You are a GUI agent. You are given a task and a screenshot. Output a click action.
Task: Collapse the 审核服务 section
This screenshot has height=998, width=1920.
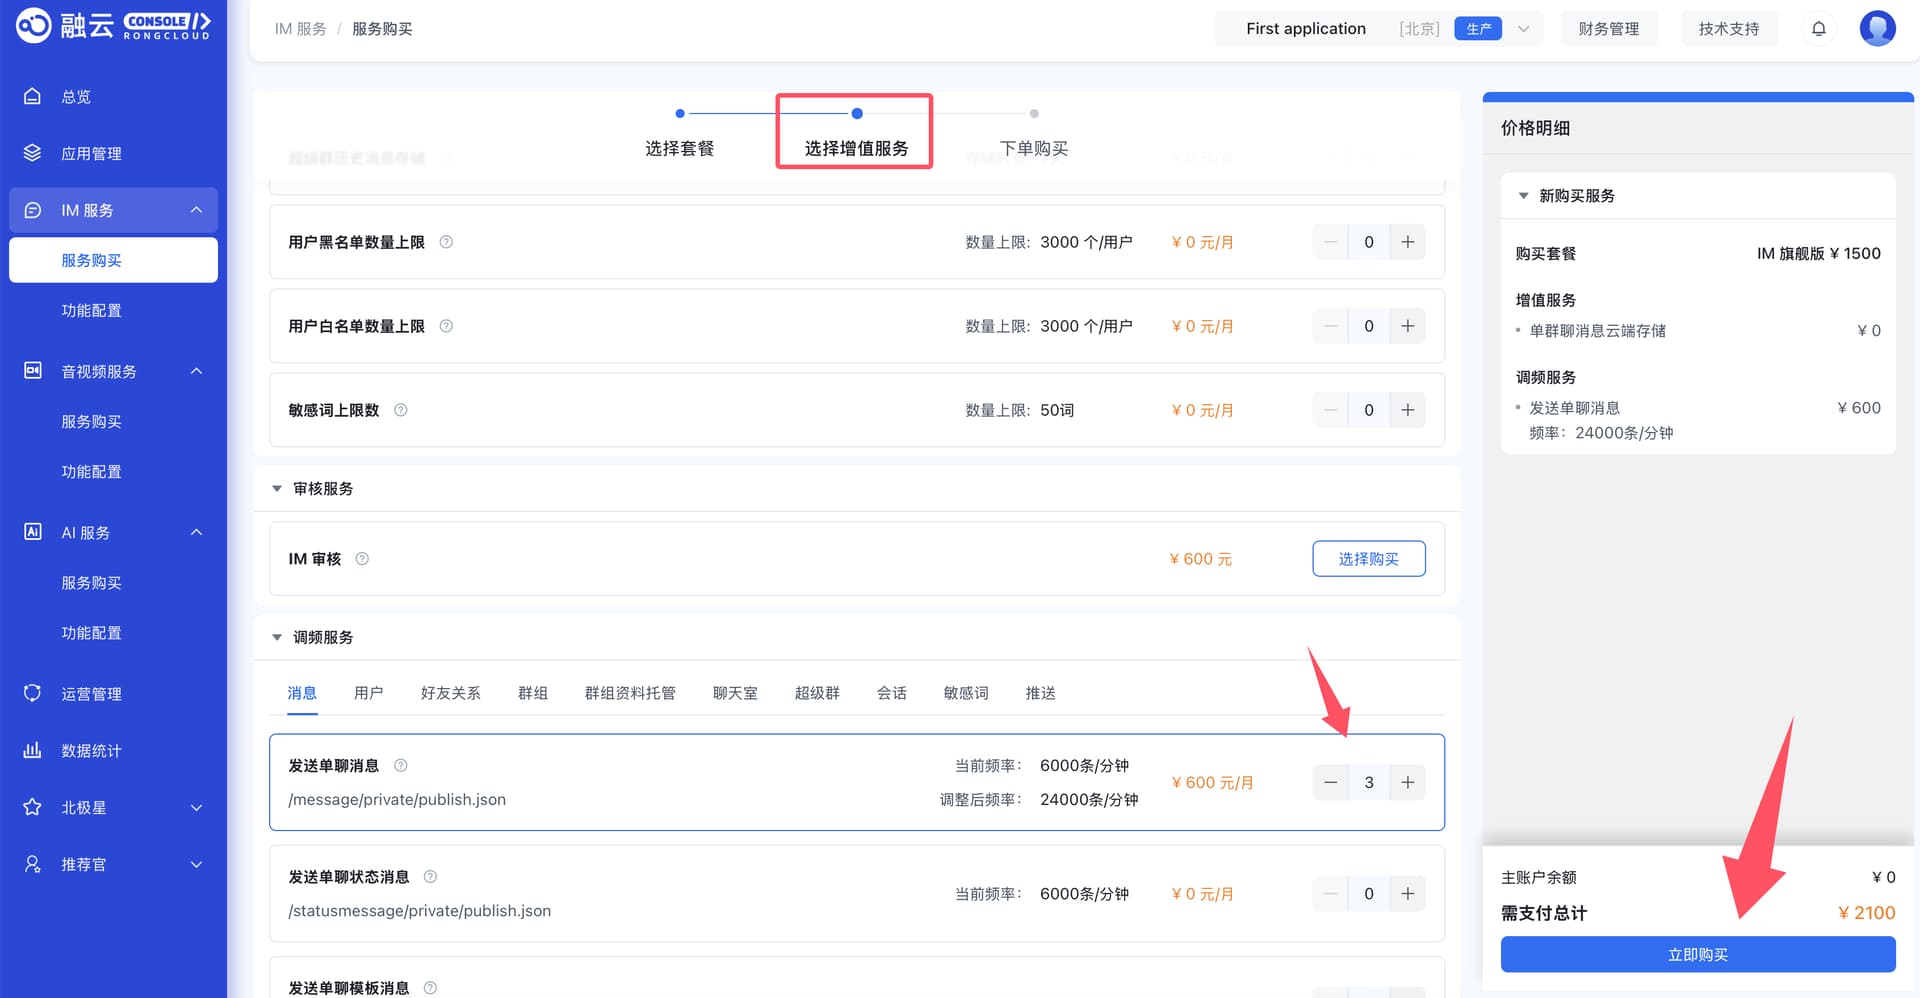[277, 489]
